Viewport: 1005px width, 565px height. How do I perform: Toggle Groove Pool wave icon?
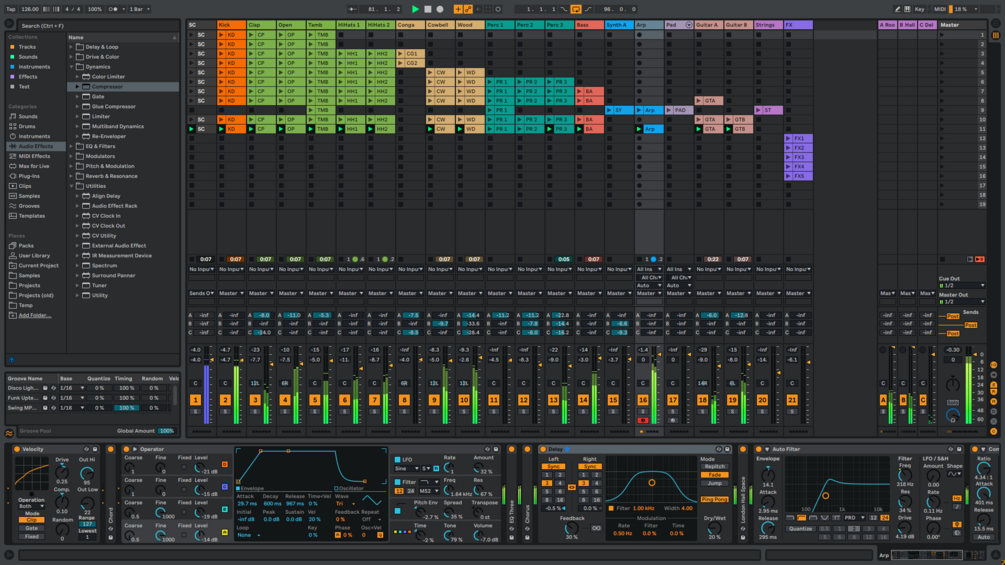[x=9, y=433]
